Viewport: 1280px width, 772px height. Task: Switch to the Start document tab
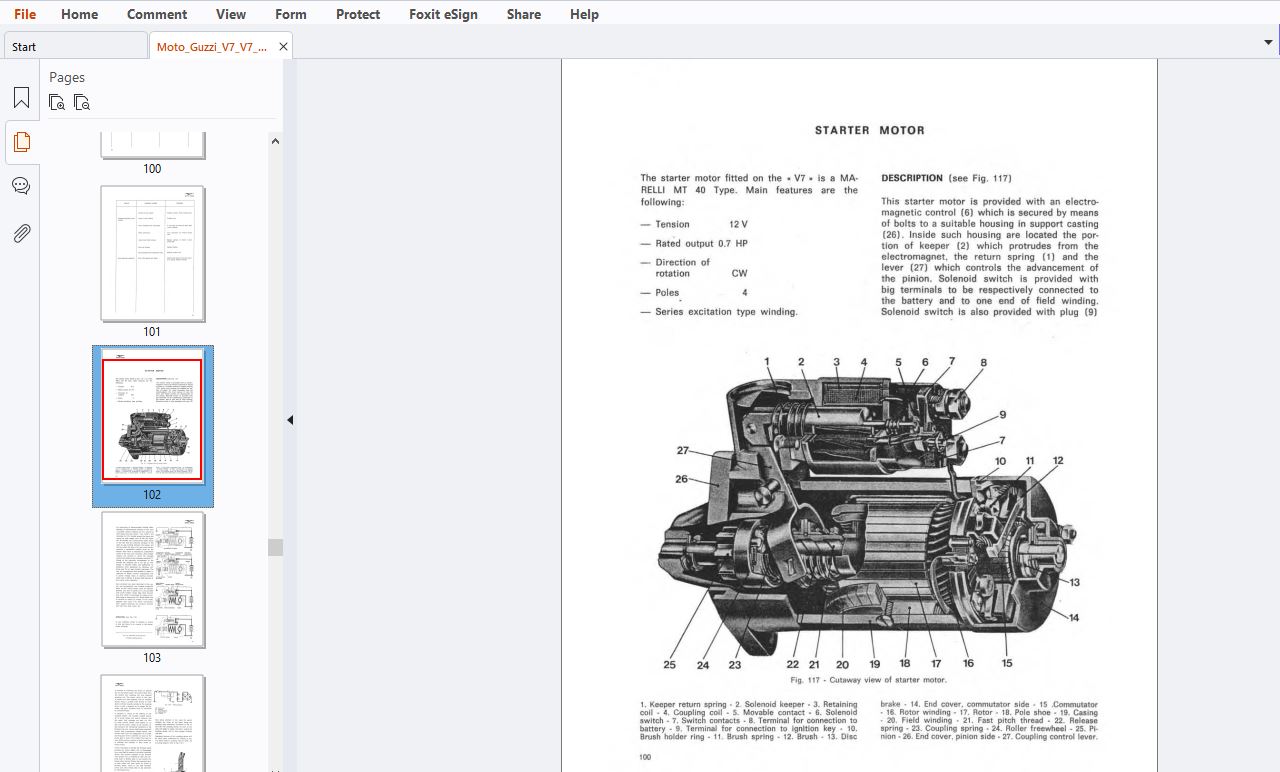tap(76, 46)
